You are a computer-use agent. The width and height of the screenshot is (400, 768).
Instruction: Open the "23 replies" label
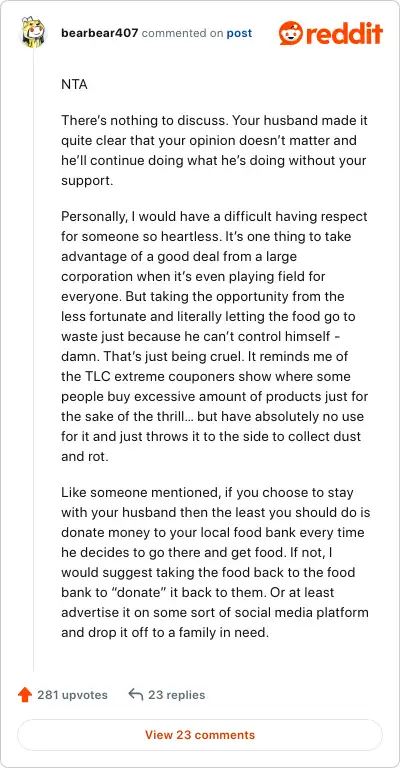tap(177, 695)
